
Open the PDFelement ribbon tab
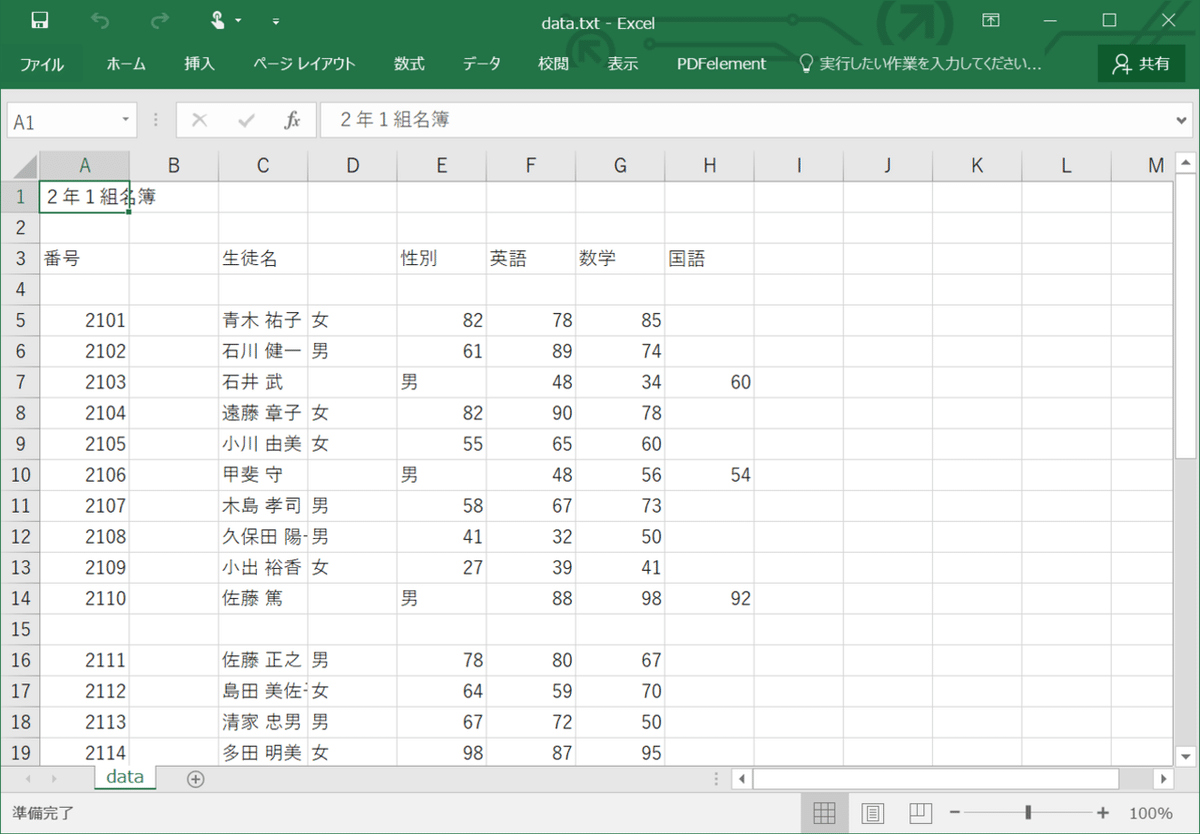point(721,64)
